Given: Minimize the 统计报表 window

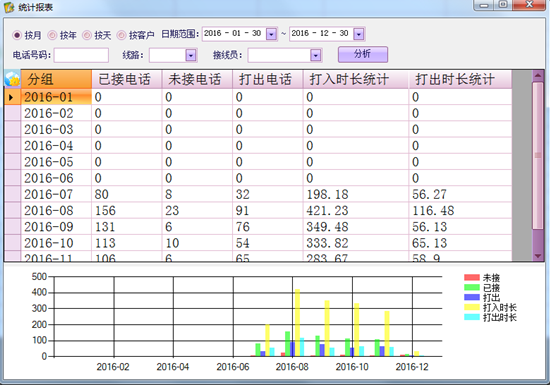Looking at the screenshot, I should (x=484, y=5).
